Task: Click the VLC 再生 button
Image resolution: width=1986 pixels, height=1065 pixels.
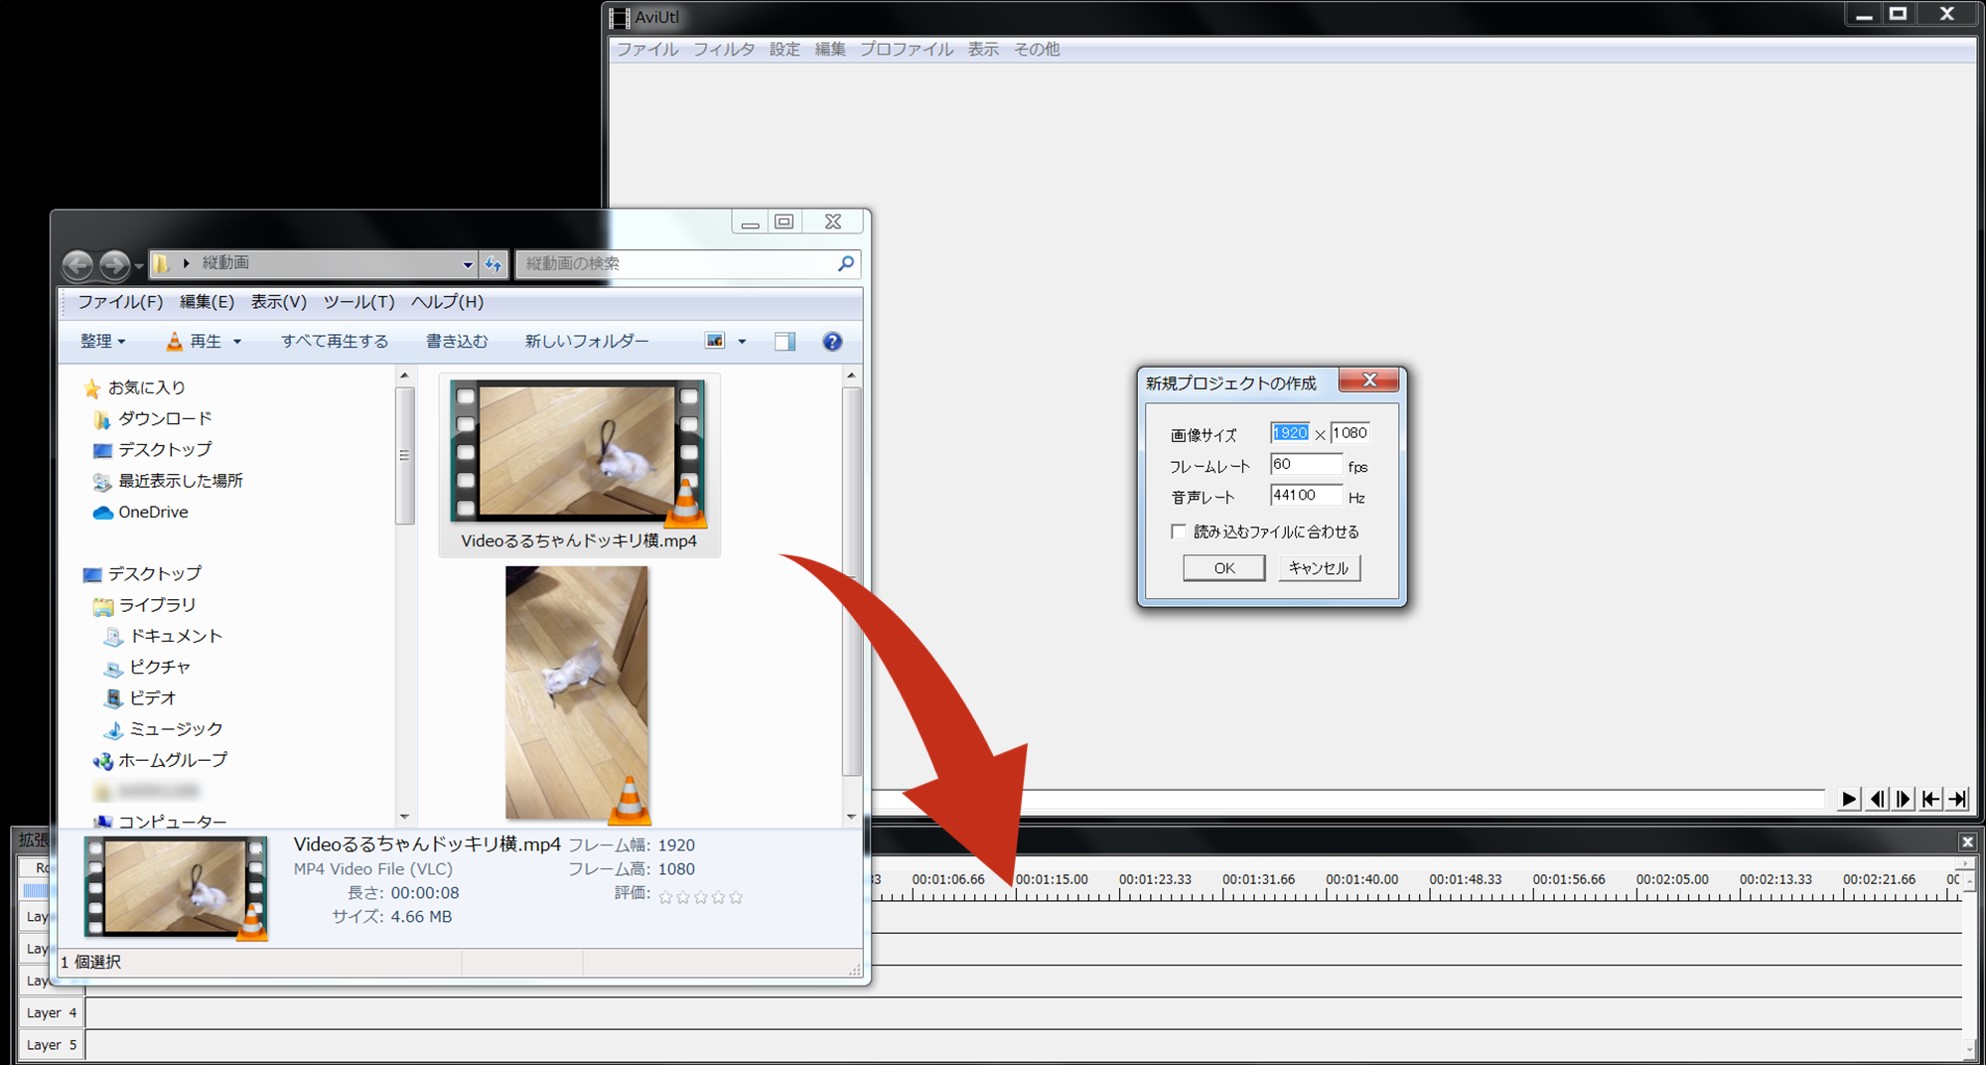Action: pos(193,342)
